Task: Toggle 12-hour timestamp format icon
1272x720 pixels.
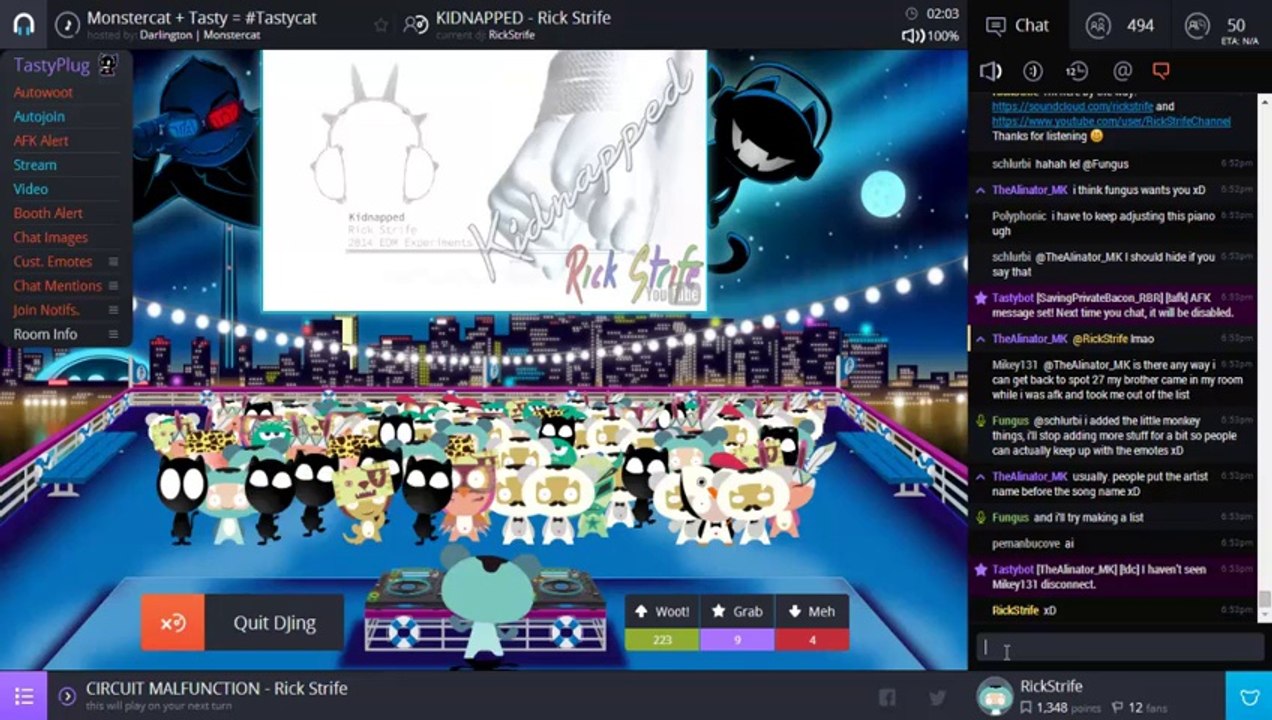Action: click(x=1077, y=71)
